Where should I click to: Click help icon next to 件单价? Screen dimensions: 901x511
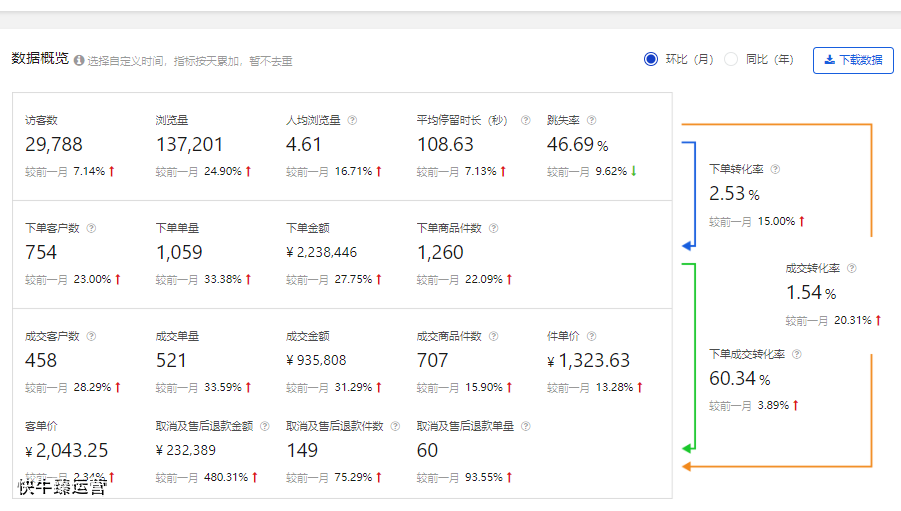pos(591,337)
